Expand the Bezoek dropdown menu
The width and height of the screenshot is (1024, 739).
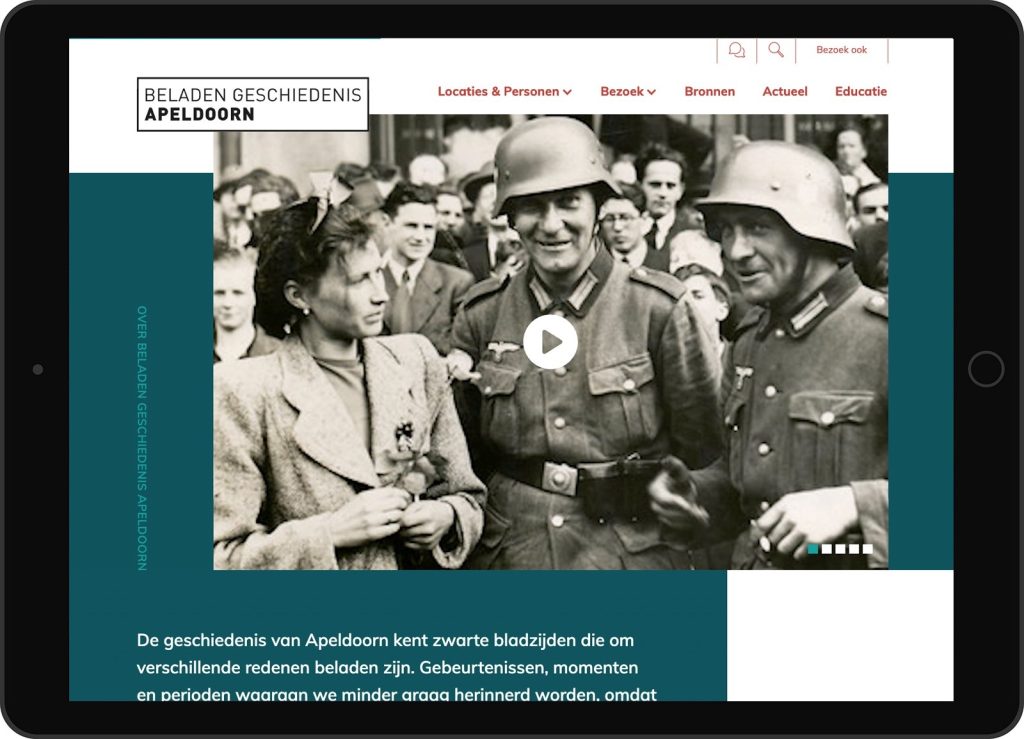pos(628,92)
